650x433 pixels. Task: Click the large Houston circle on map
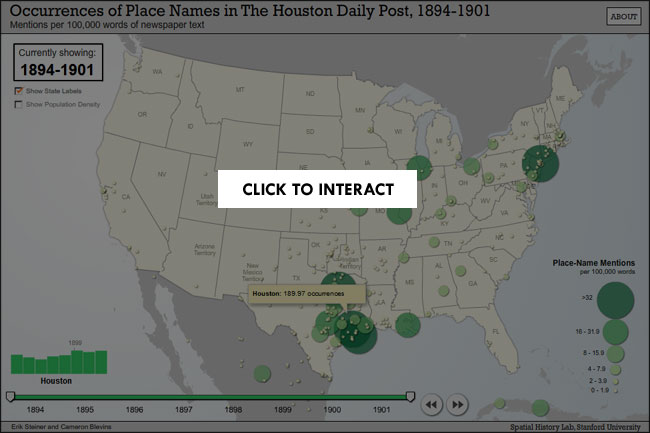[355, 333]
